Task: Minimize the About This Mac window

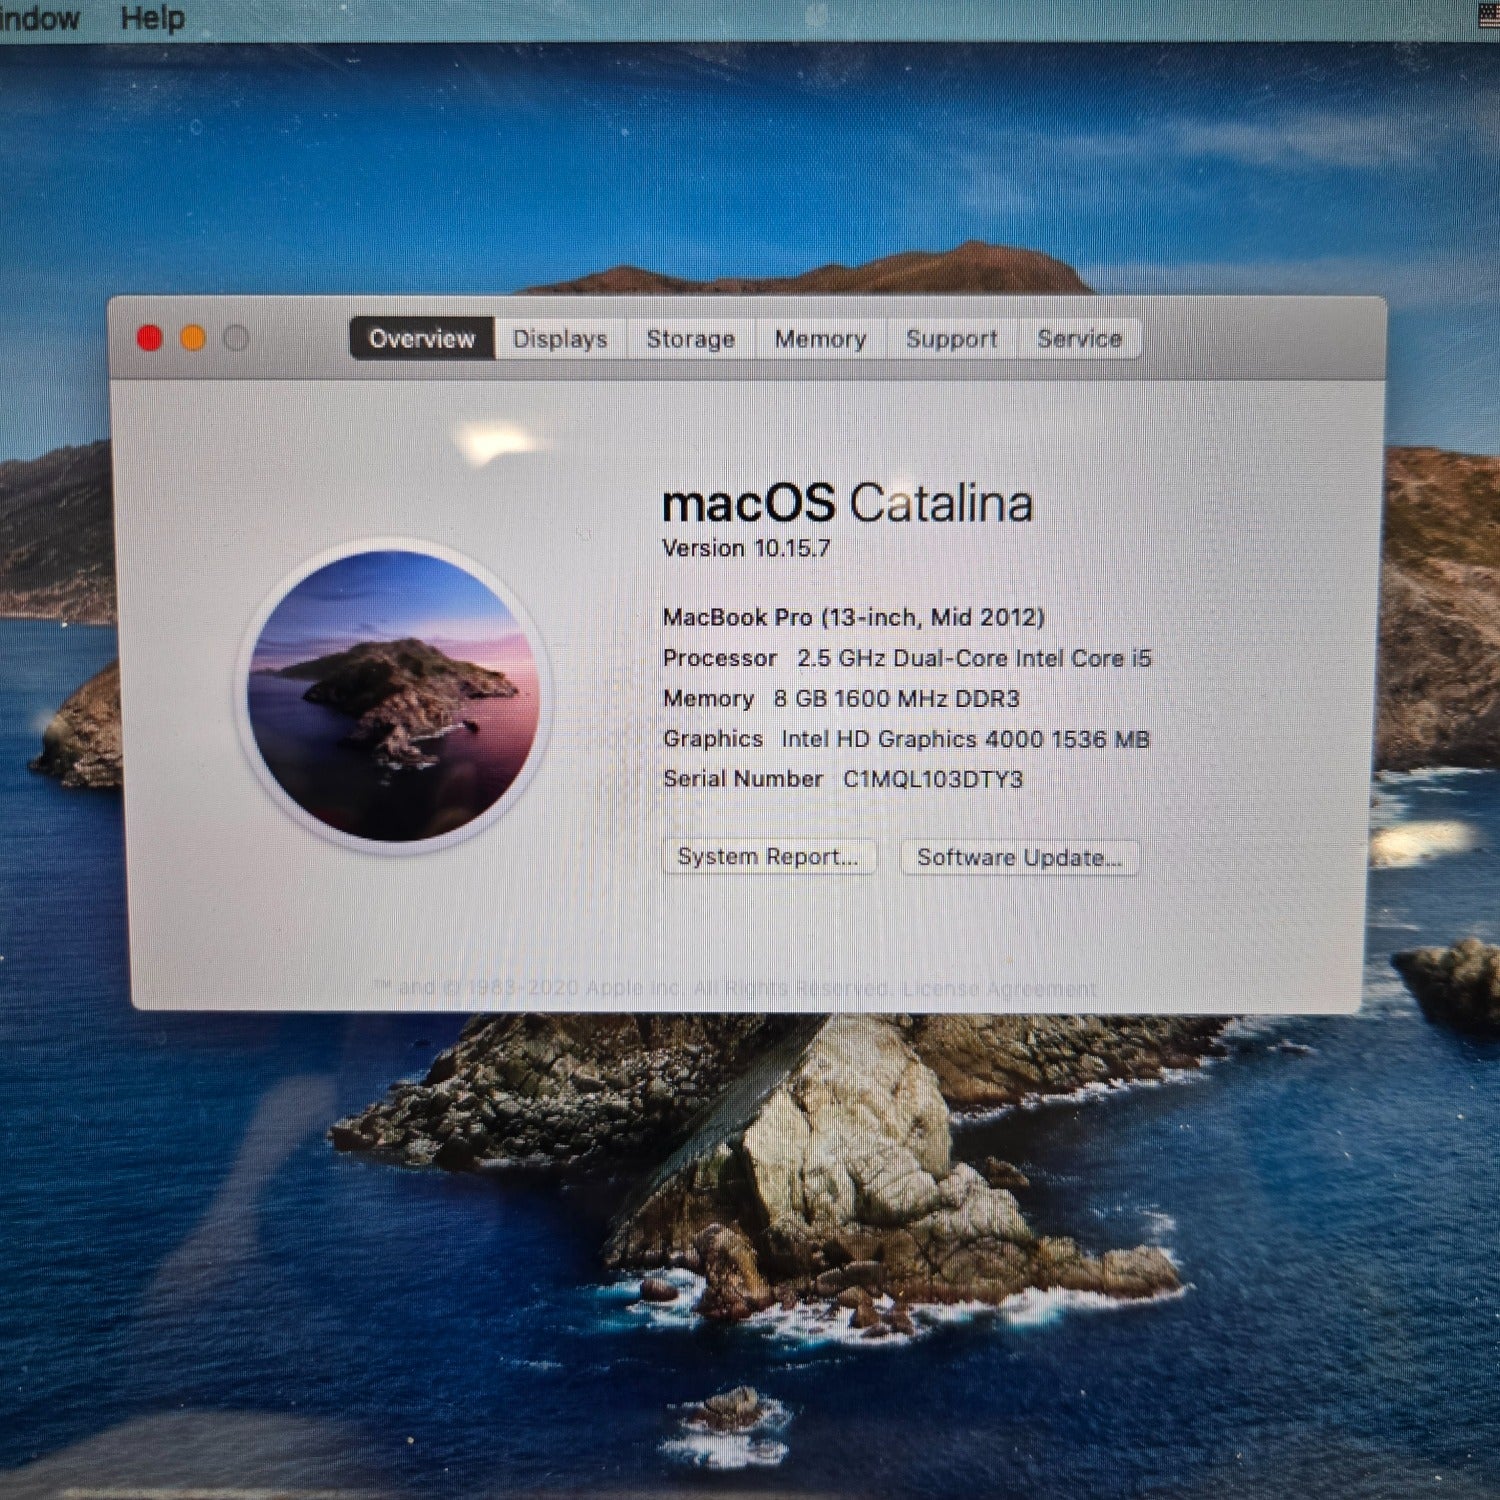Action: [x=193, y=339]
